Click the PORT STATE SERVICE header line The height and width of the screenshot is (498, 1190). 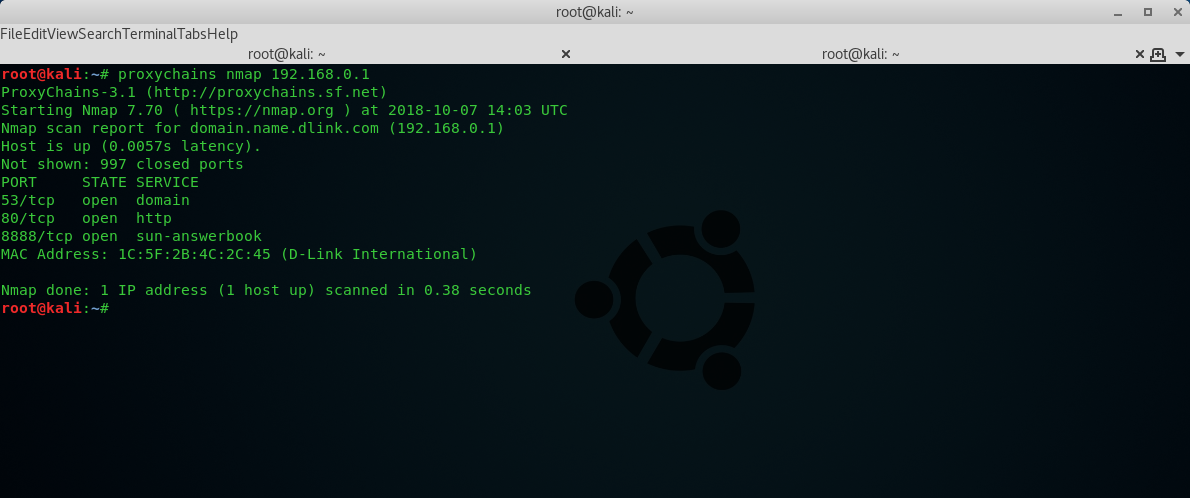[99, 182]
